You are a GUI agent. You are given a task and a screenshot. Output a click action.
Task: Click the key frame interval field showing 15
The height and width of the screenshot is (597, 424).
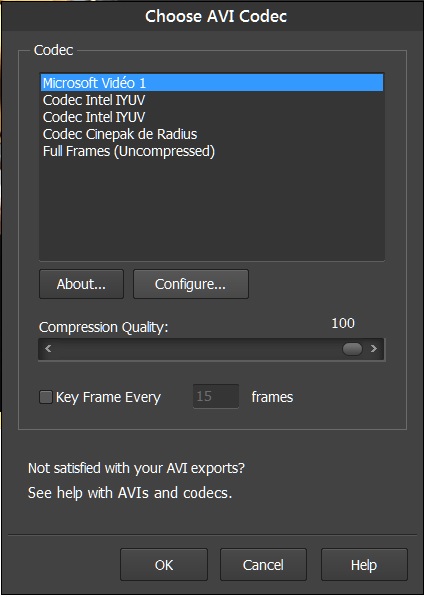coord(216,396)
